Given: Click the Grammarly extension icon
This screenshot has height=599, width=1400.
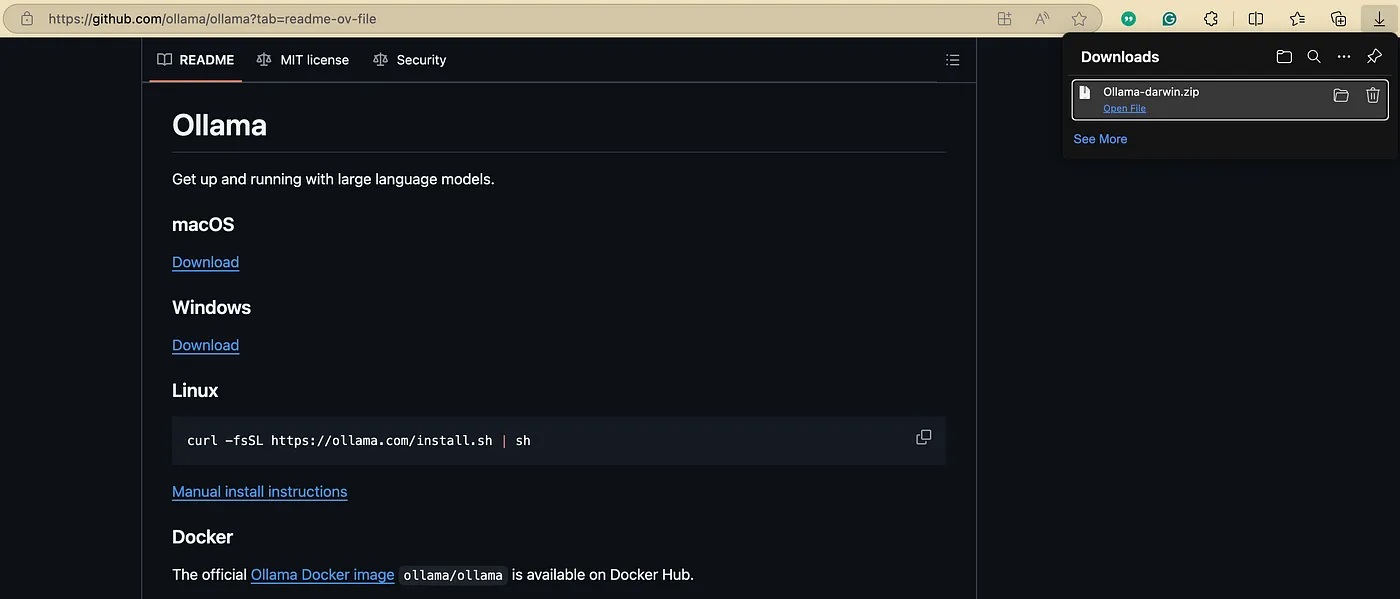Looking at the screenshot, I should pos(1169,19).
